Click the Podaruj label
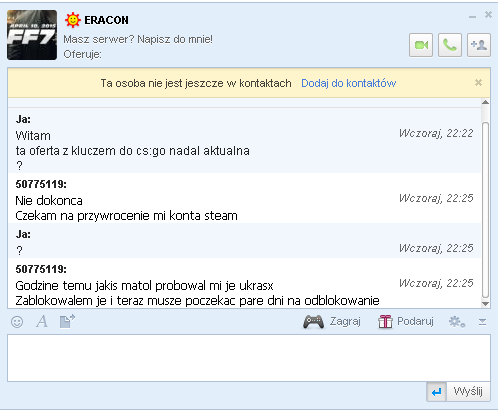The image size is (498, 413). tap(415, 321)
